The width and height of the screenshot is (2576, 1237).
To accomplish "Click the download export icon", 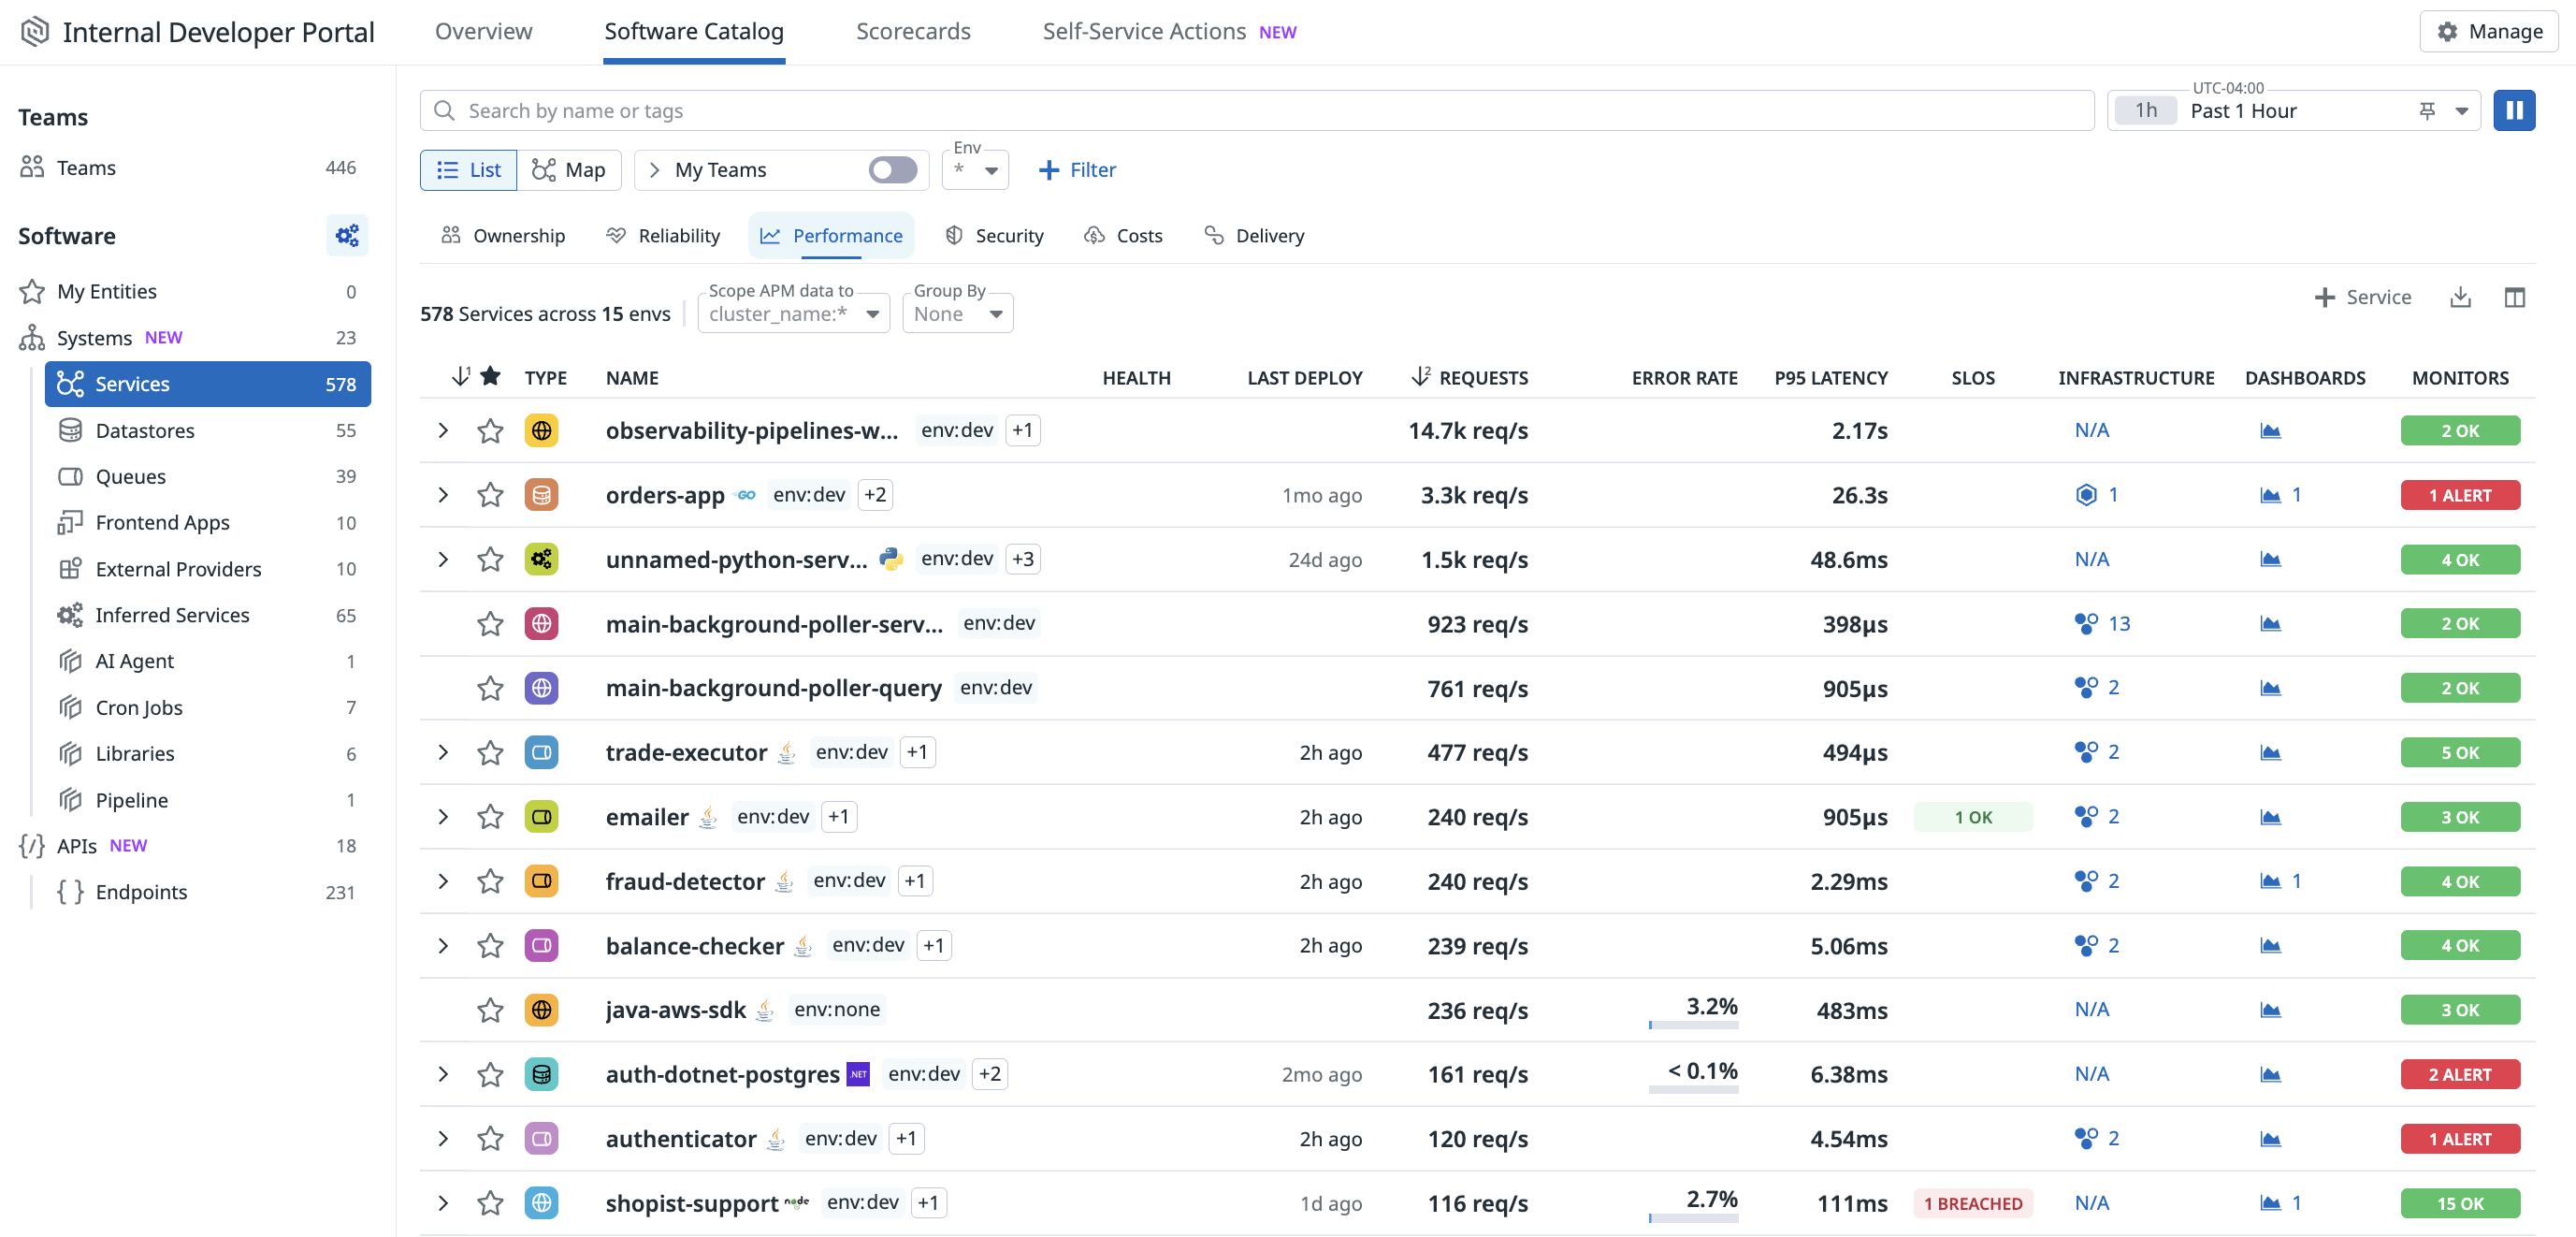I will coord(2460,297).
